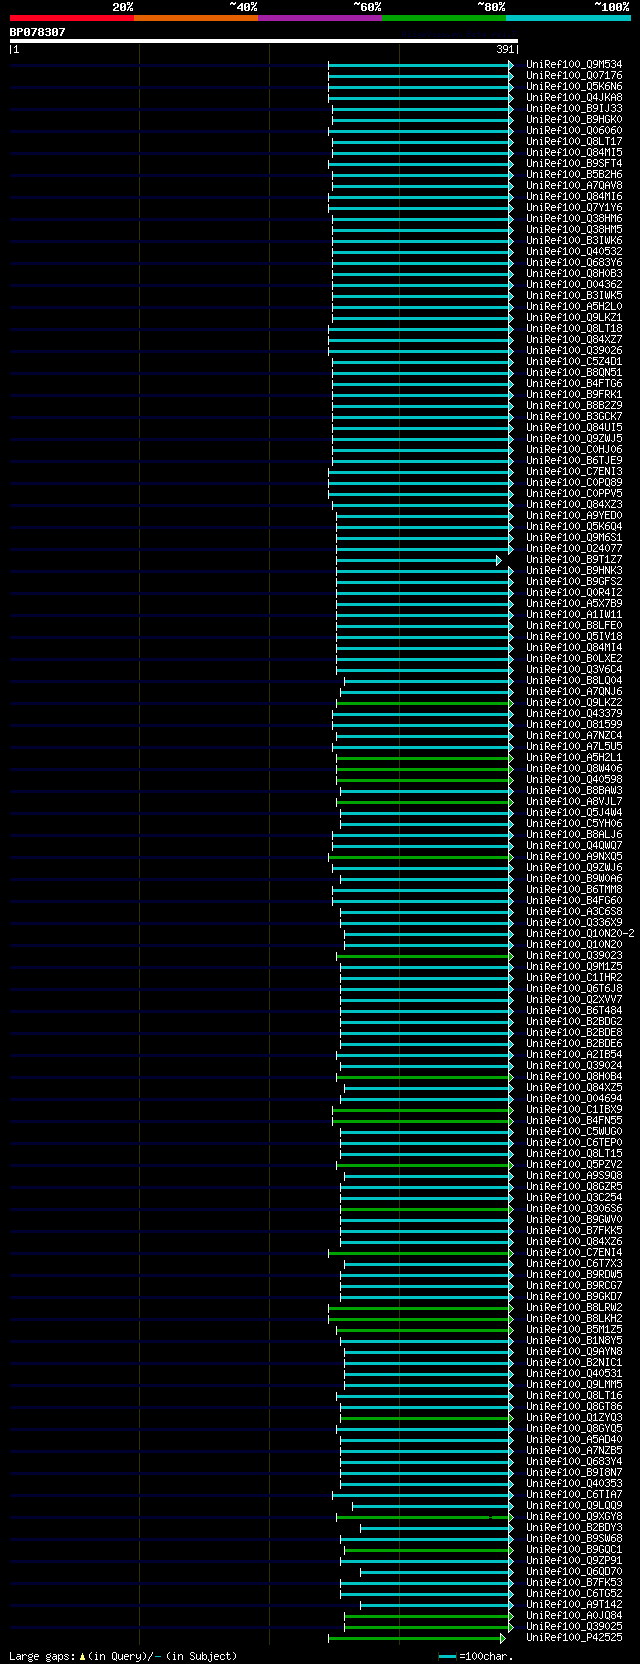Select the UniRef100_Q84XZ5 label
Image resolution: width=640 pixels, height=1664 pixels.
(574, 1088)
